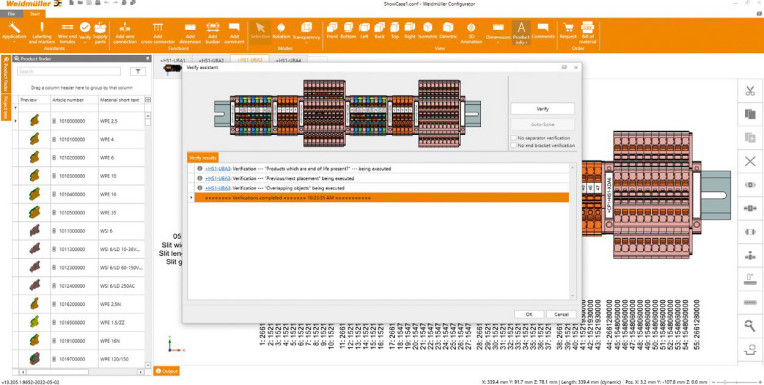Click the Verify results vertical scrollbar
764x385 pixels.
pyautogui.click(x=572, y=231)
